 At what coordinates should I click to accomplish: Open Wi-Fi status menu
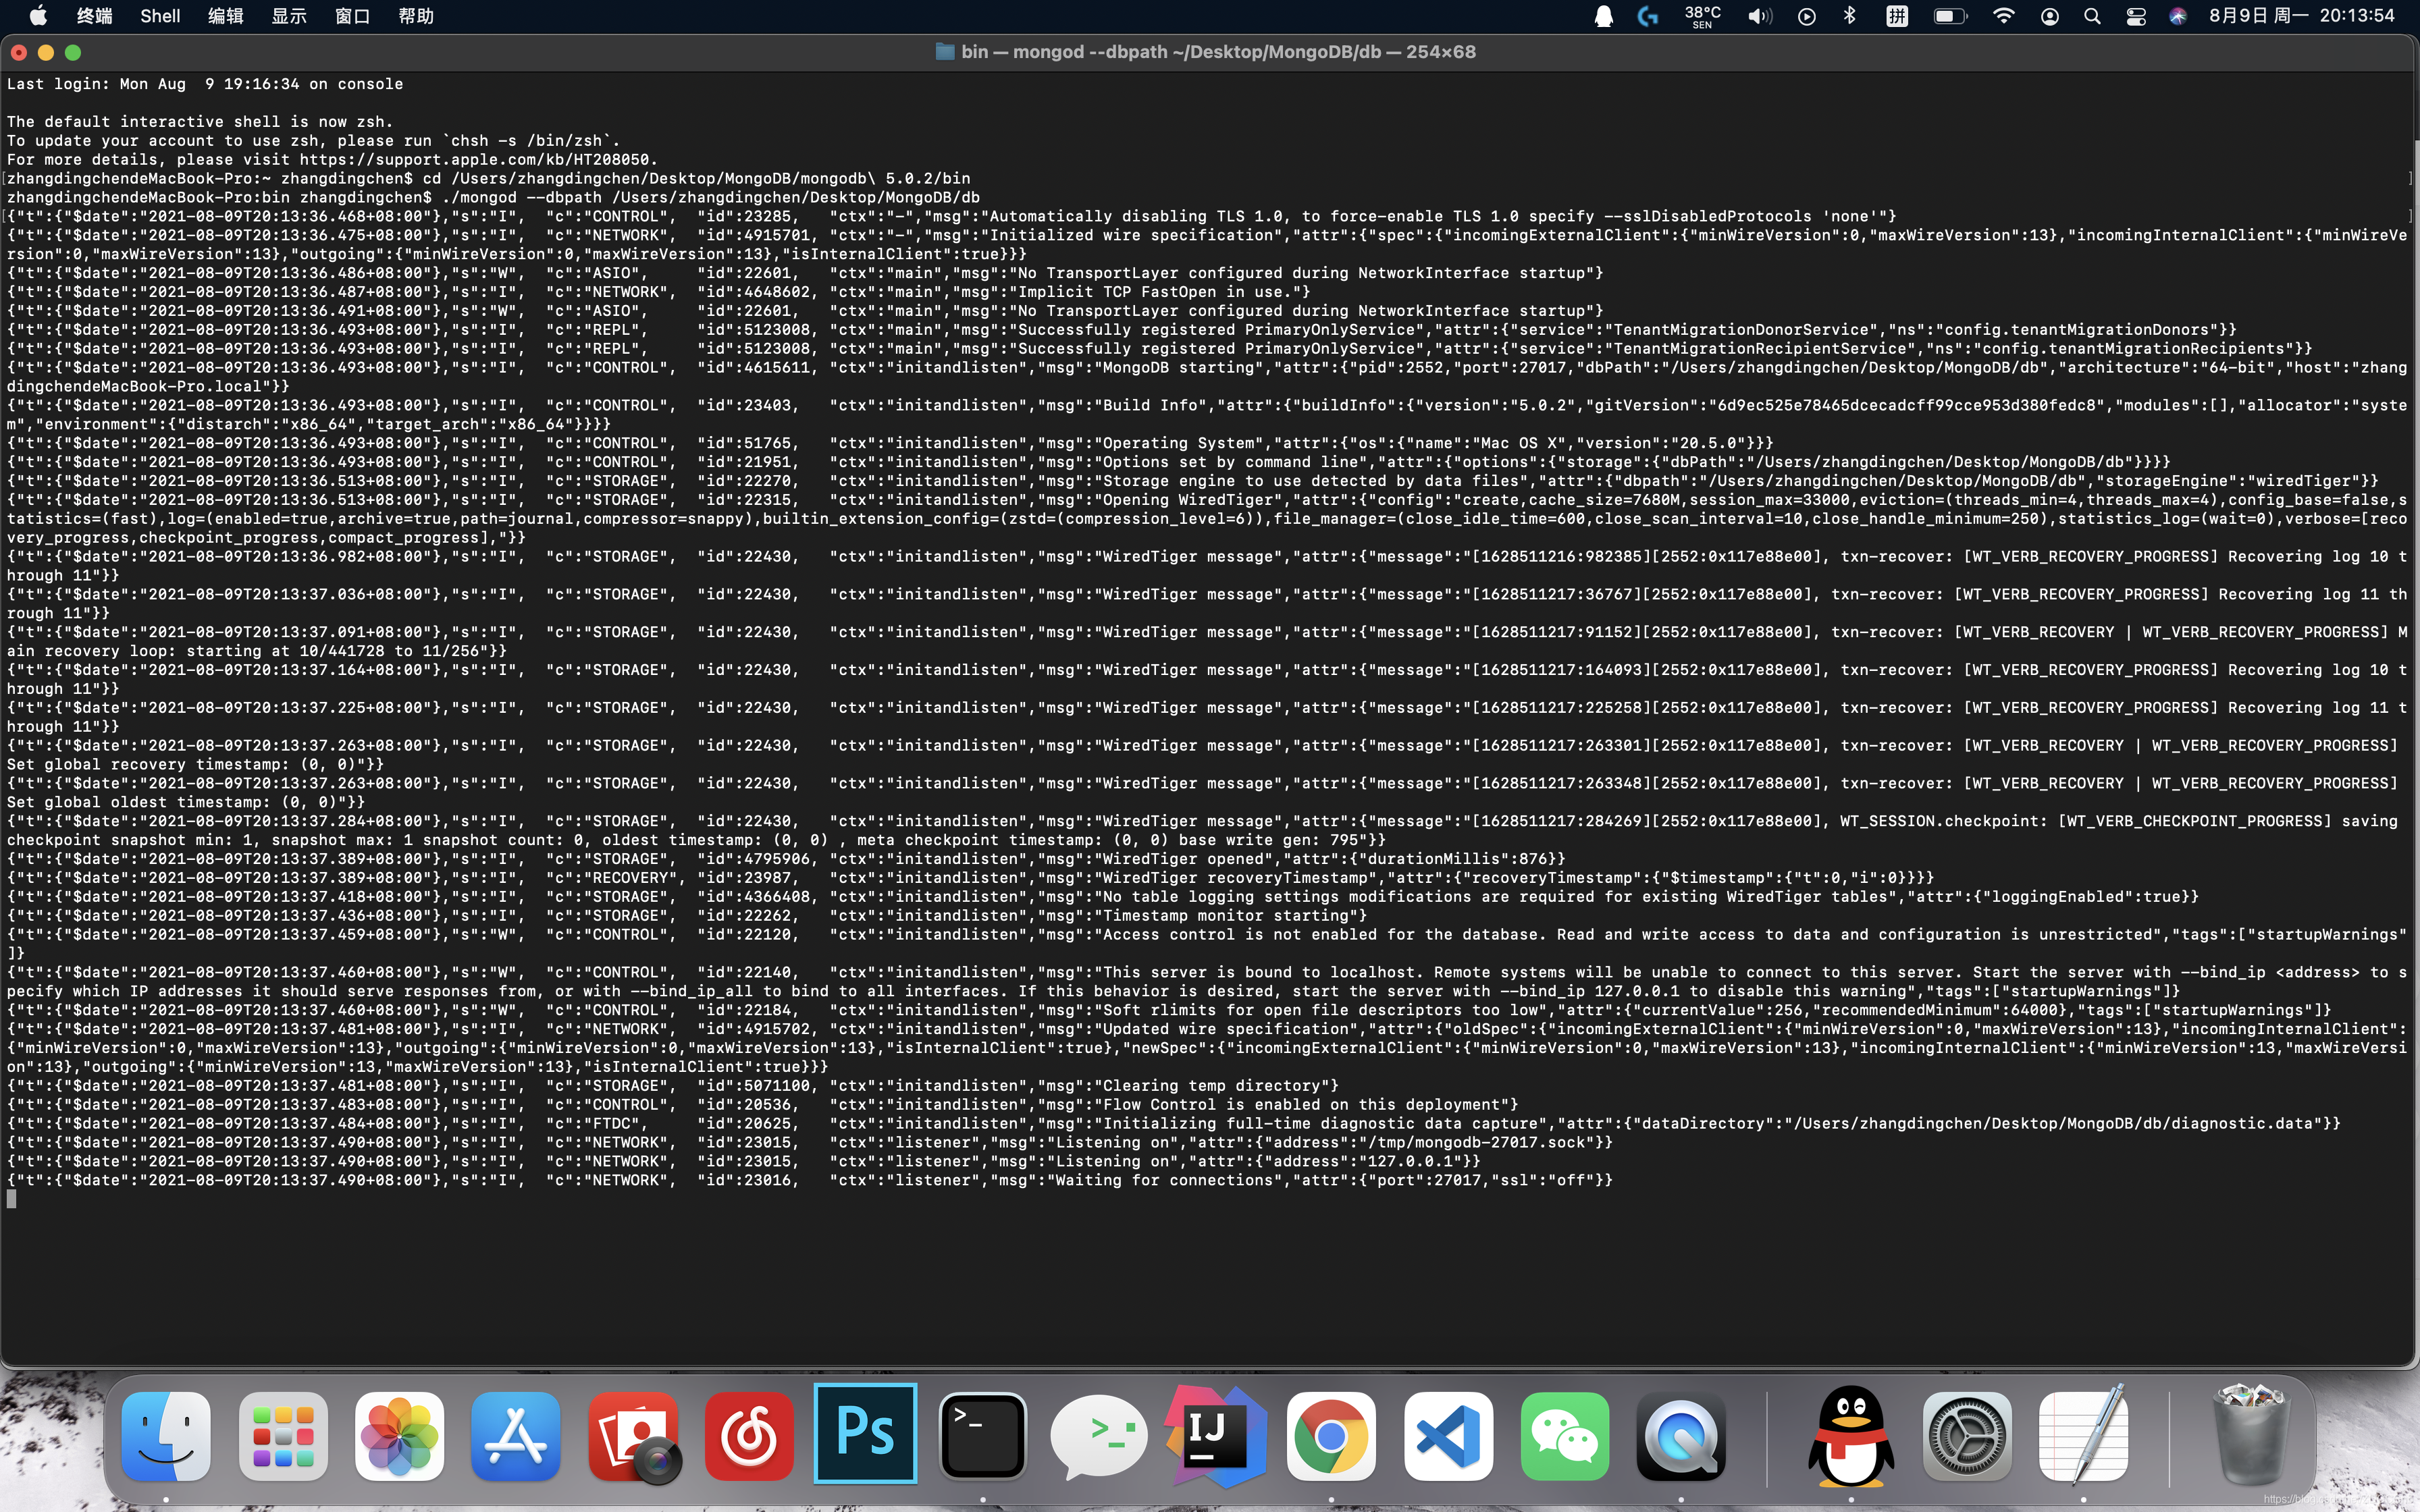pyautogui.click(x=2003, y=16)
